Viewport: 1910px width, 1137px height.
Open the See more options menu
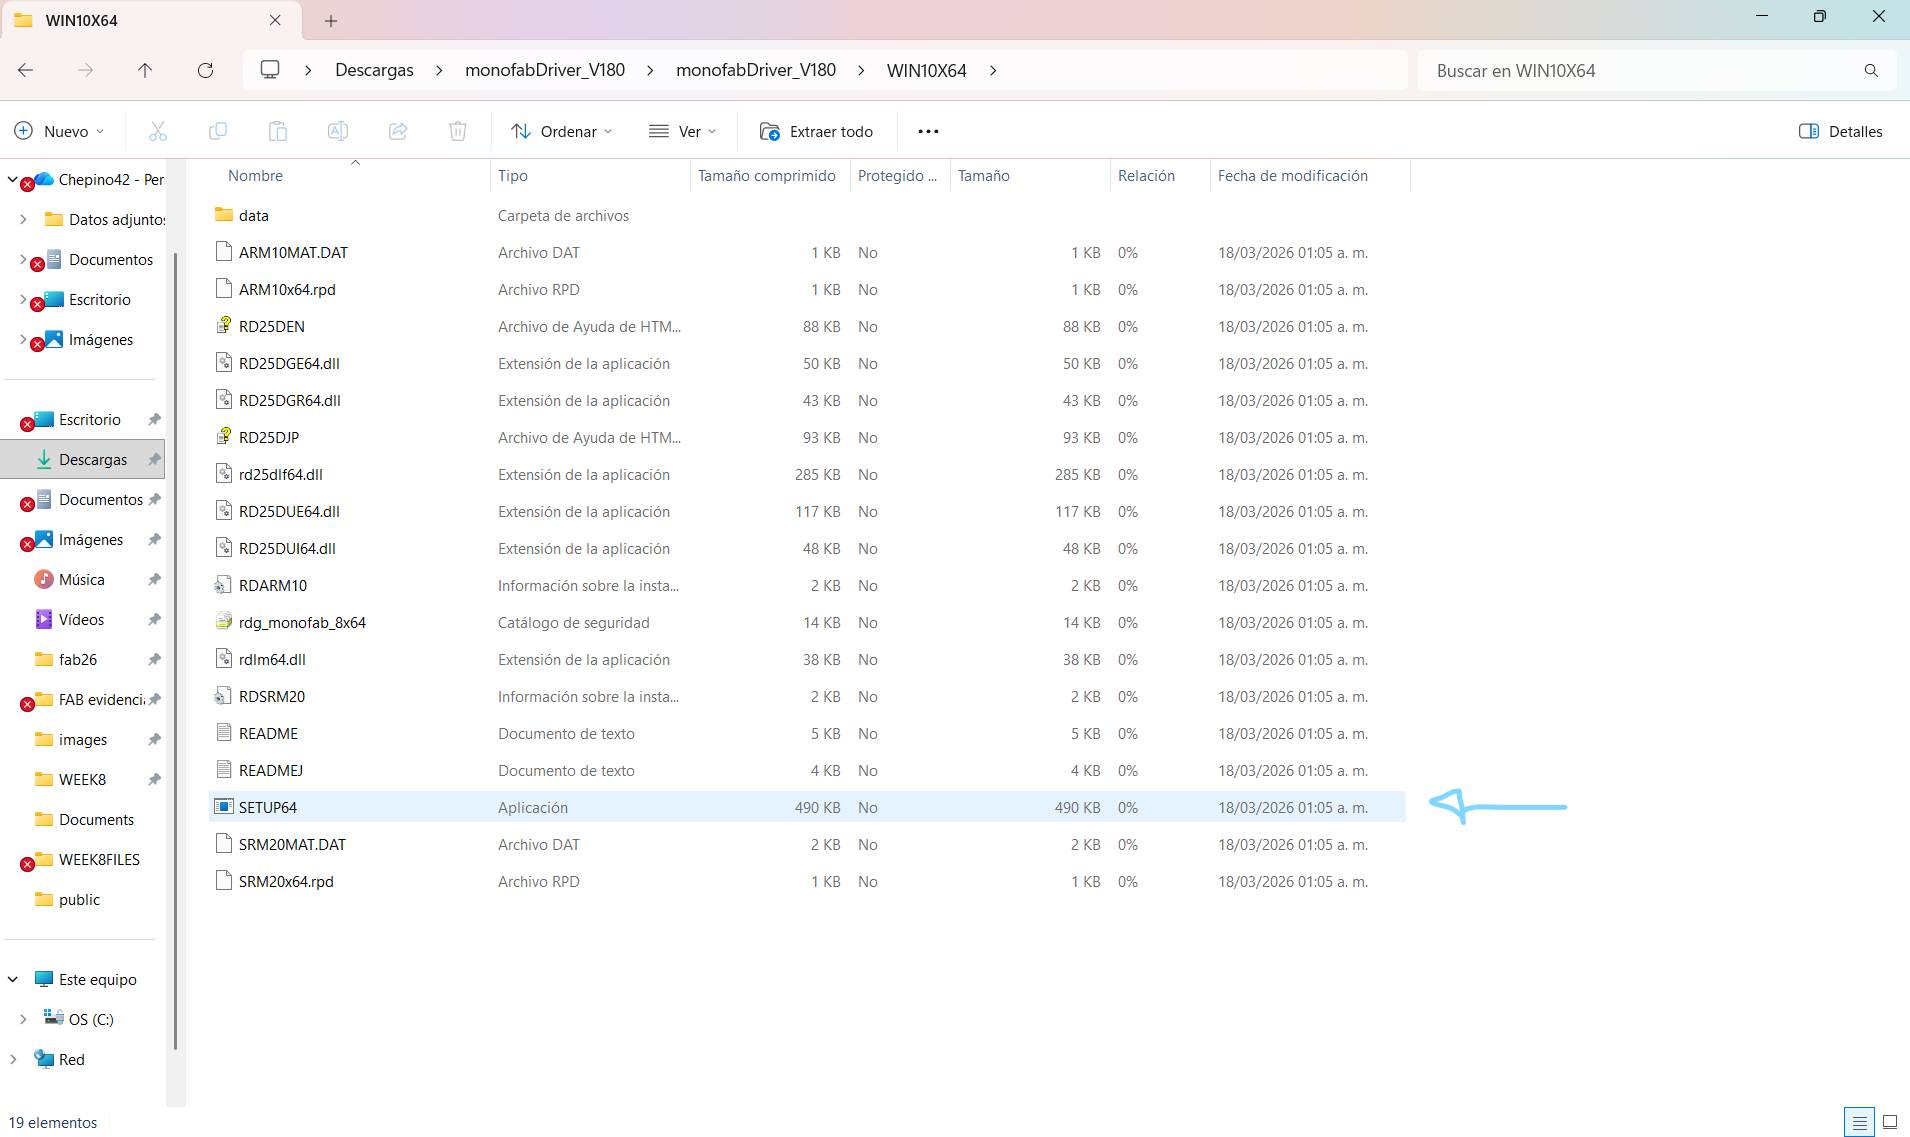point(928,131)
